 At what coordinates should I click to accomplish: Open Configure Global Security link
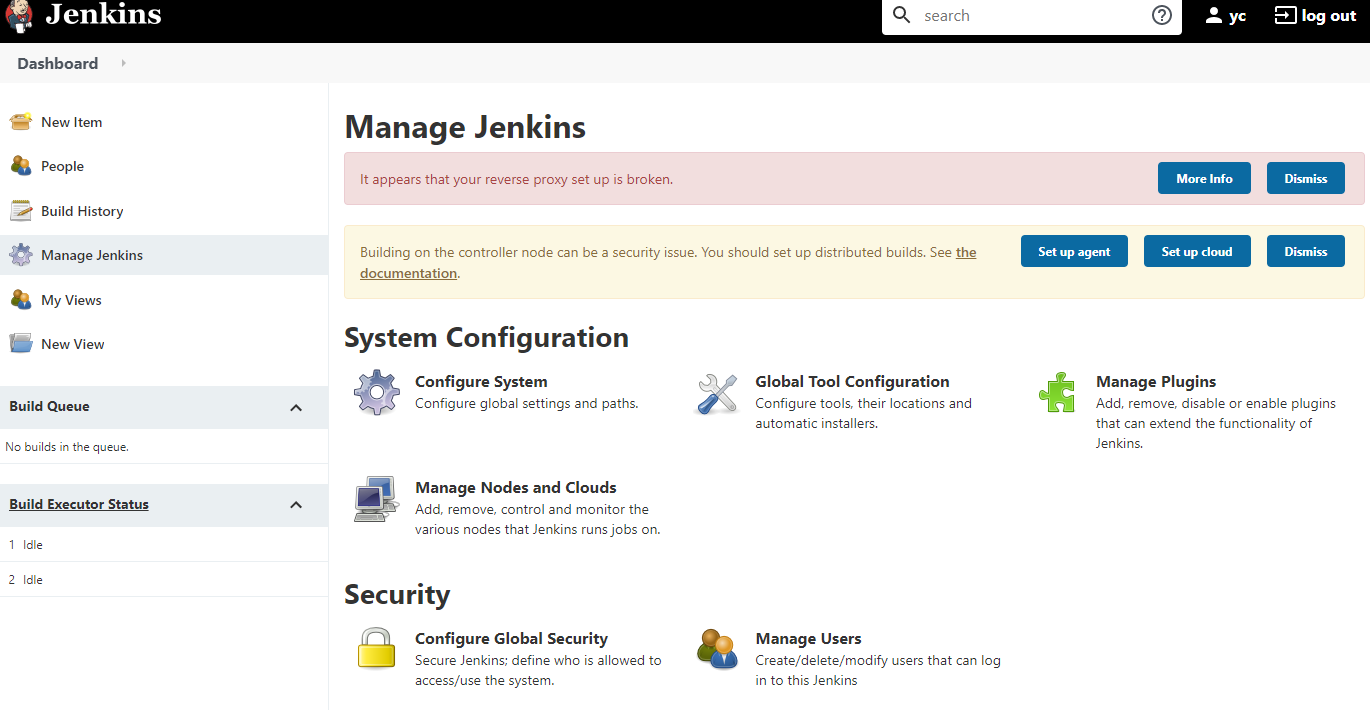511,638
